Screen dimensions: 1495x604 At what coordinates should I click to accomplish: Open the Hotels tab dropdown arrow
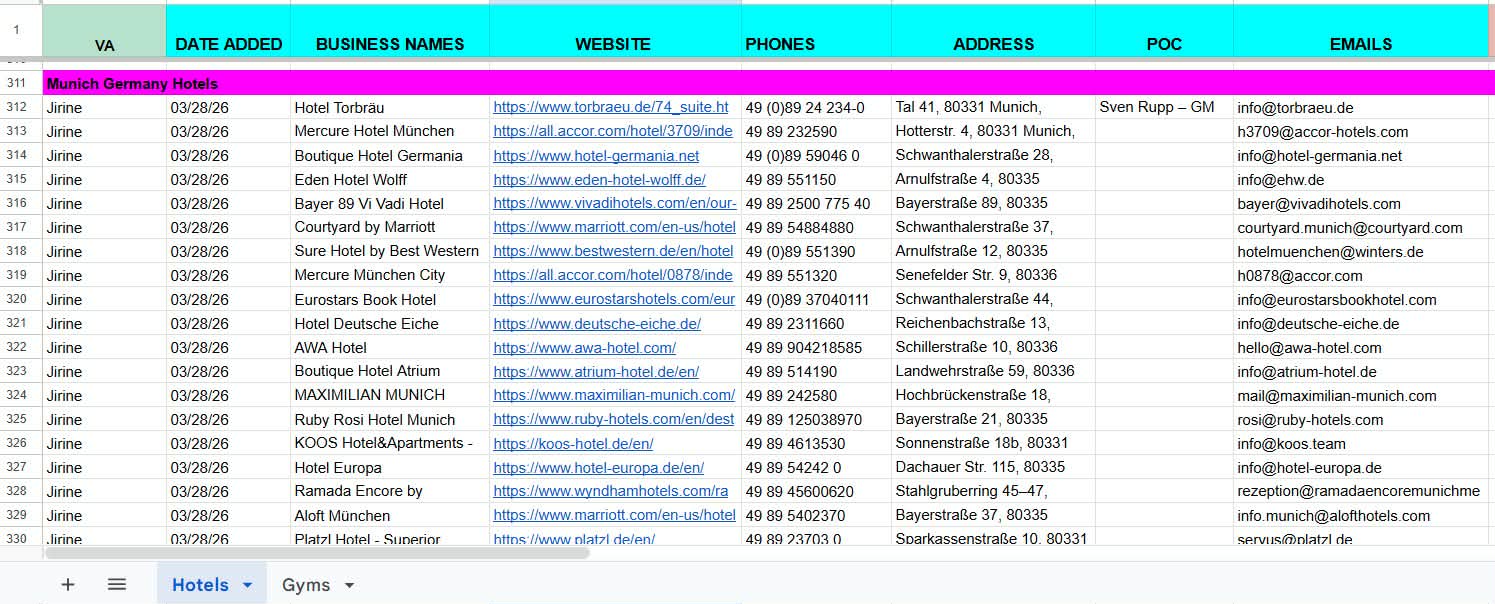pyautogui.click(x=247, y=585)
